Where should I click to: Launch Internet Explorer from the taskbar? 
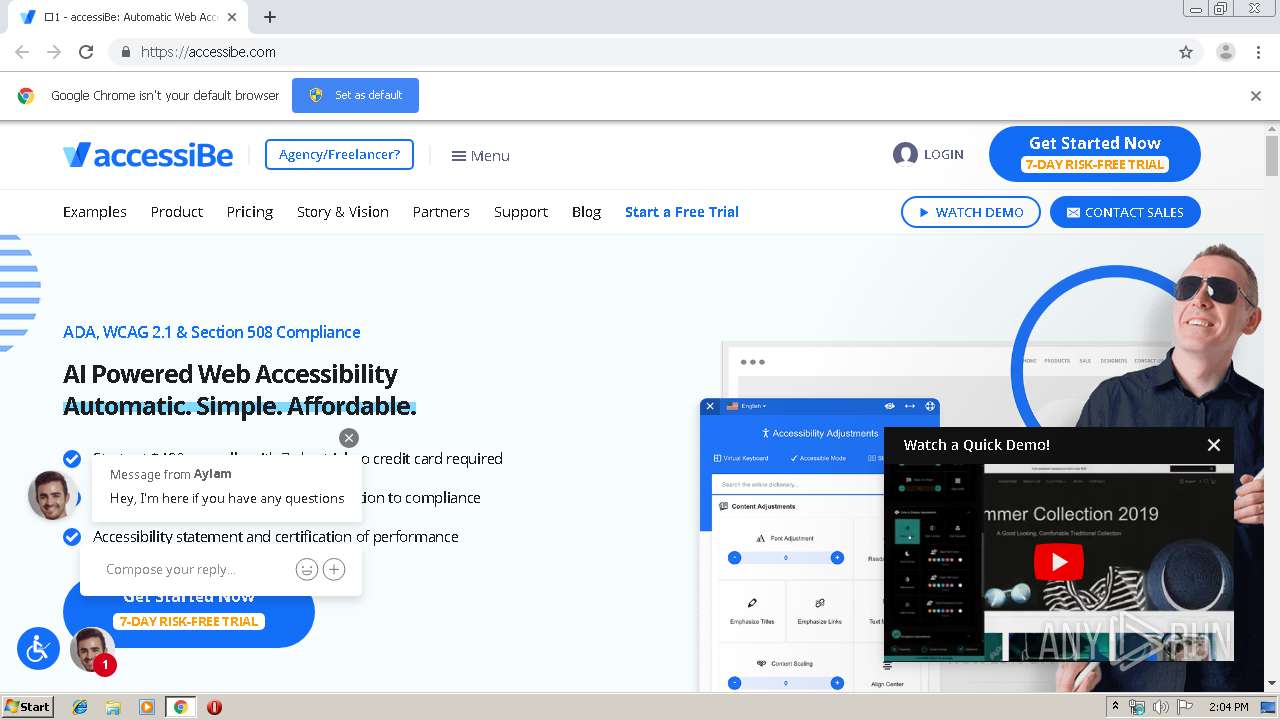coord(80,707)
